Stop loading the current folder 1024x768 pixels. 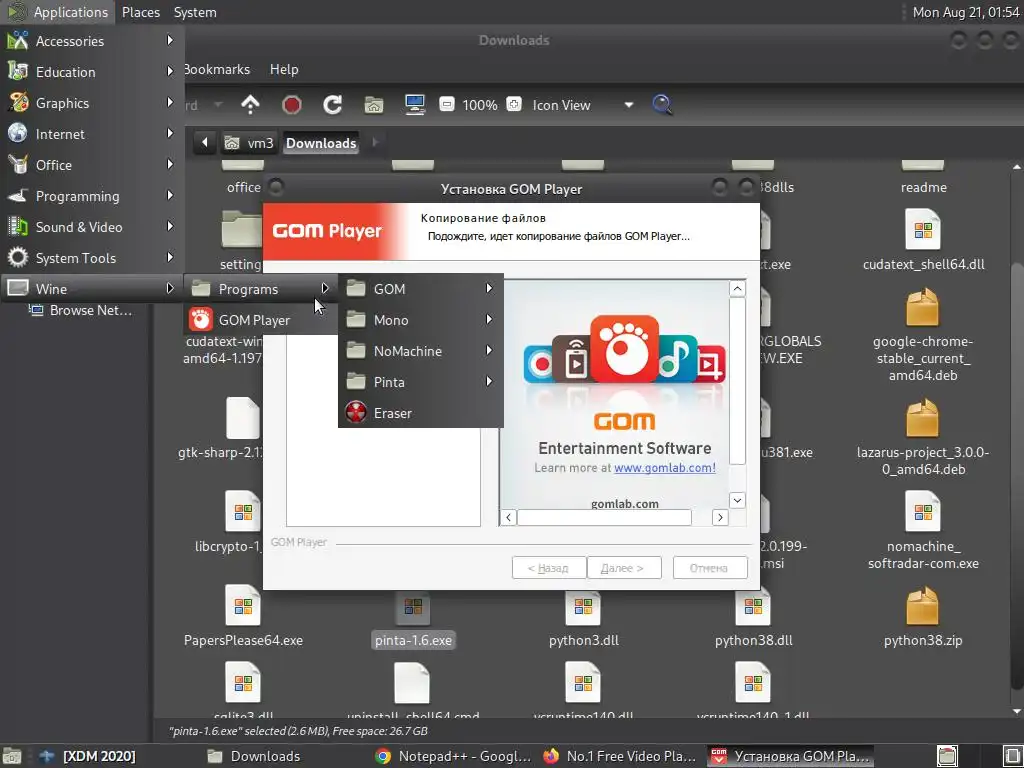point(291,104)
